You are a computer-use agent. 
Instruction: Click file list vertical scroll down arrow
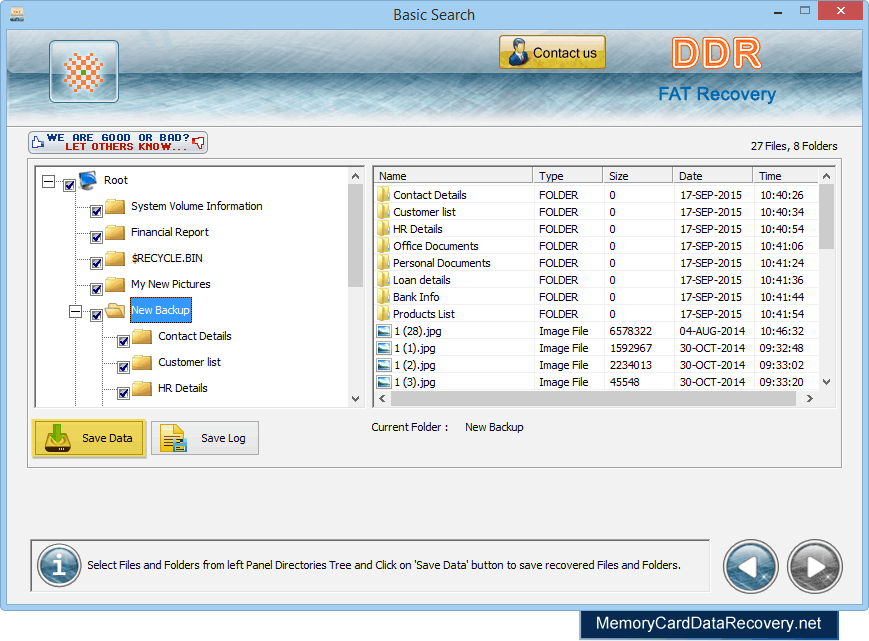(x=826, y=382)
